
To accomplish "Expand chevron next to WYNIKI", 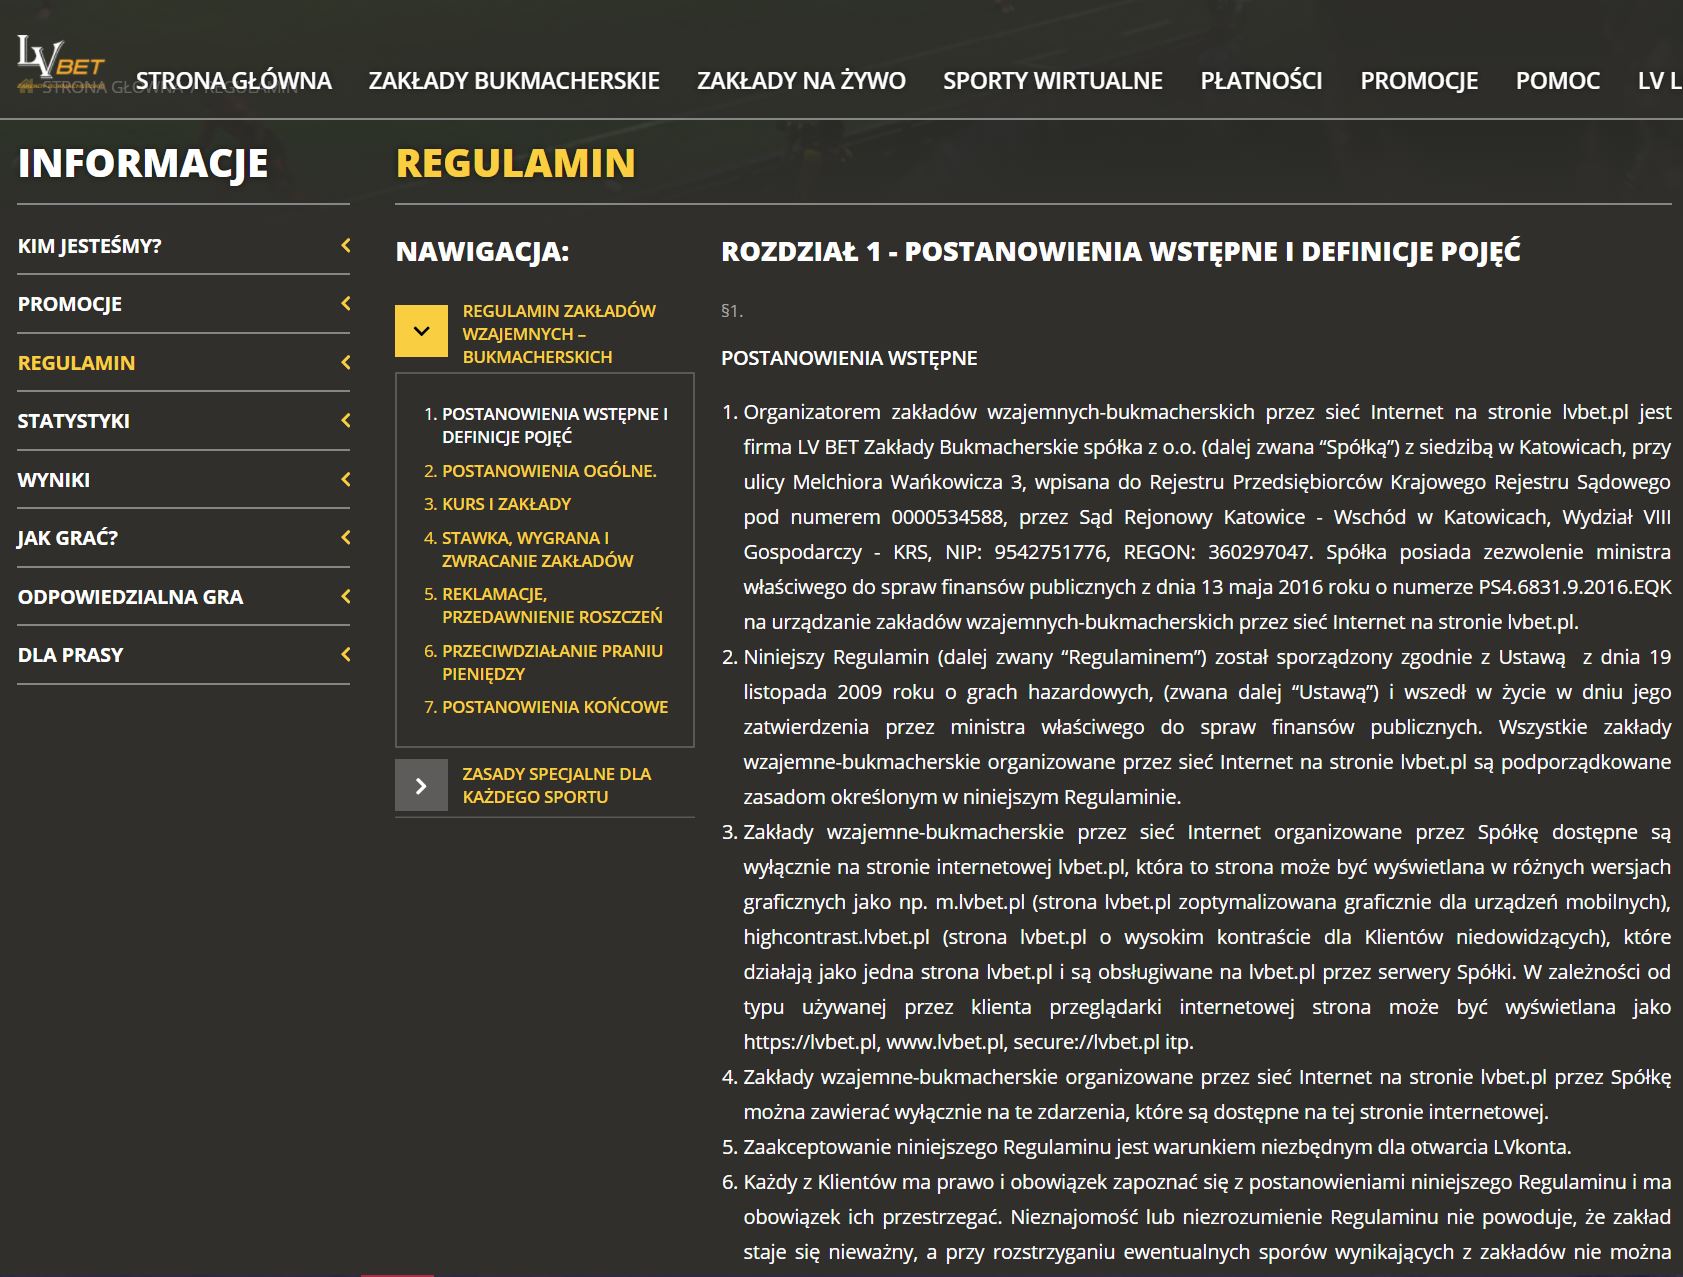I will click(x=346, y=479).
